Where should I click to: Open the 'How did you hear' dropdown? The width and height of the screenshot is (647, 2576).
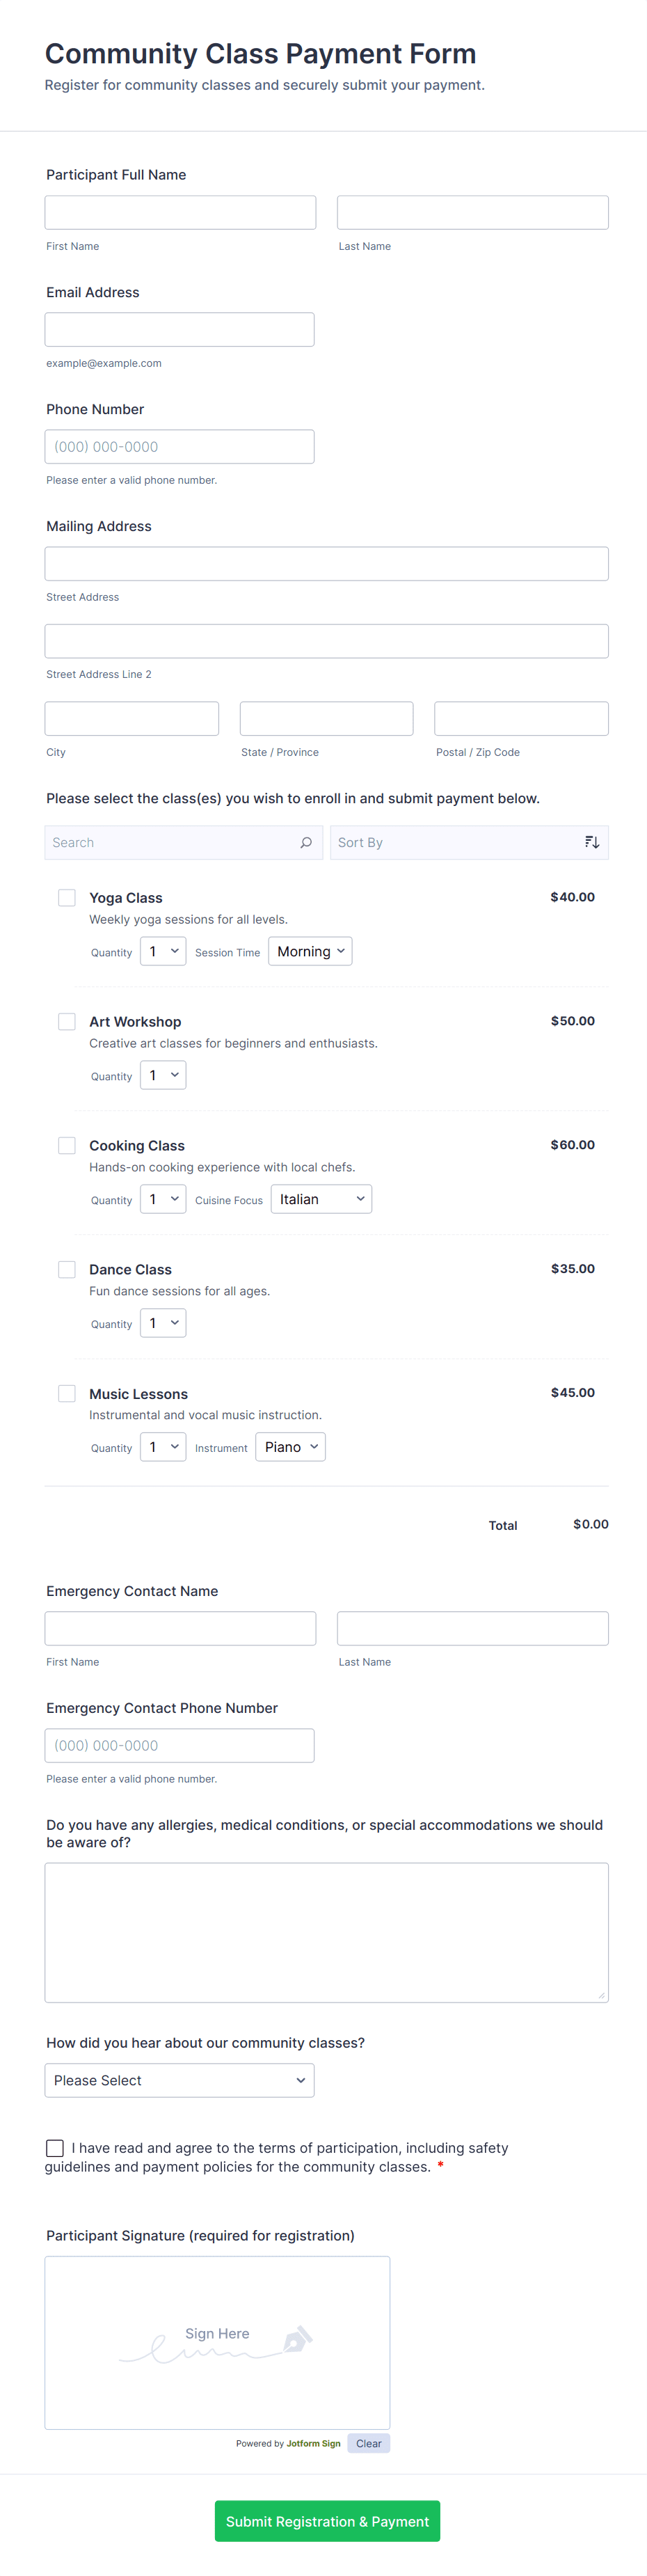tap(179, 2080)
